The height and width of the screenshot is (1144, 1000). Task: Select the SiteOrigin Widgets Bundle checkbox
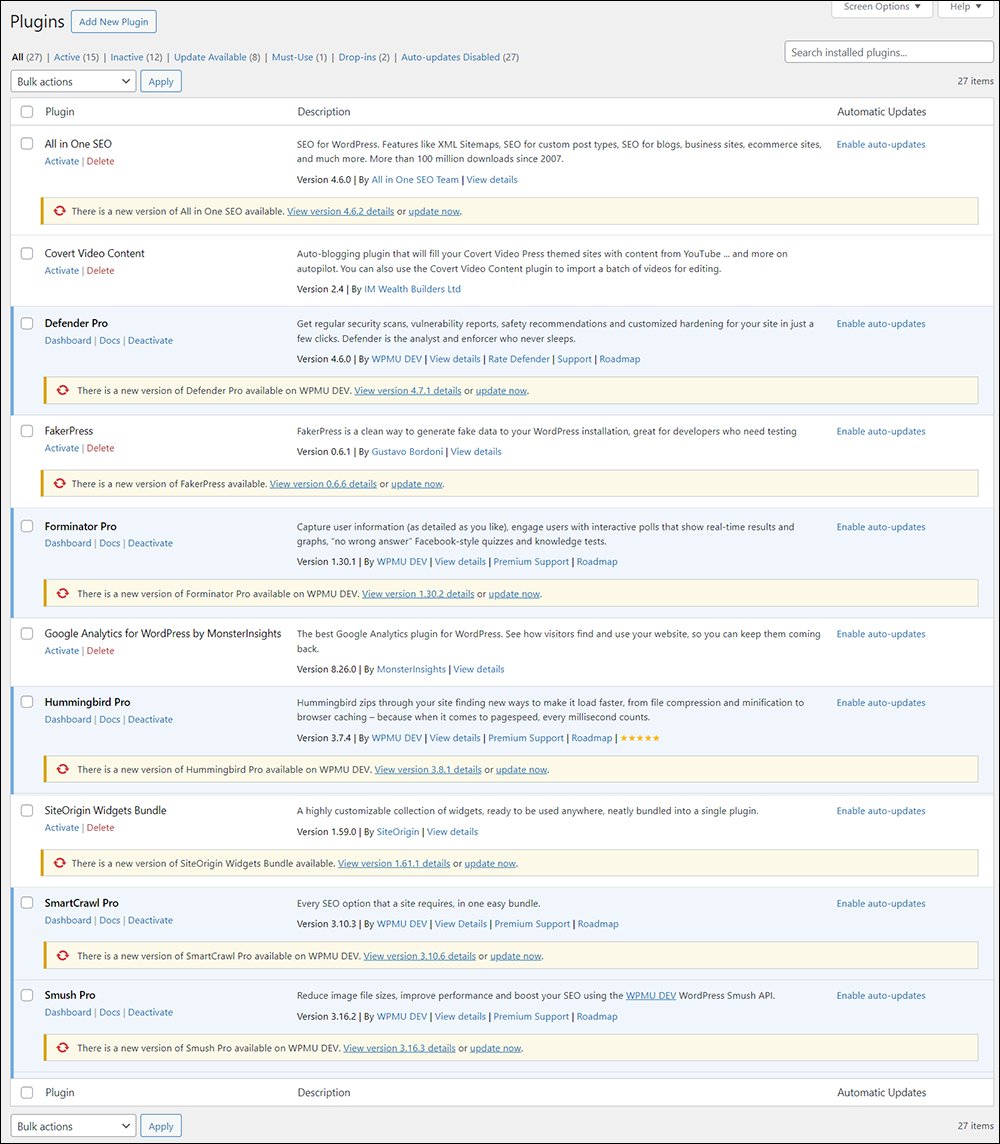pyautogui.click(x=27, y=811)
